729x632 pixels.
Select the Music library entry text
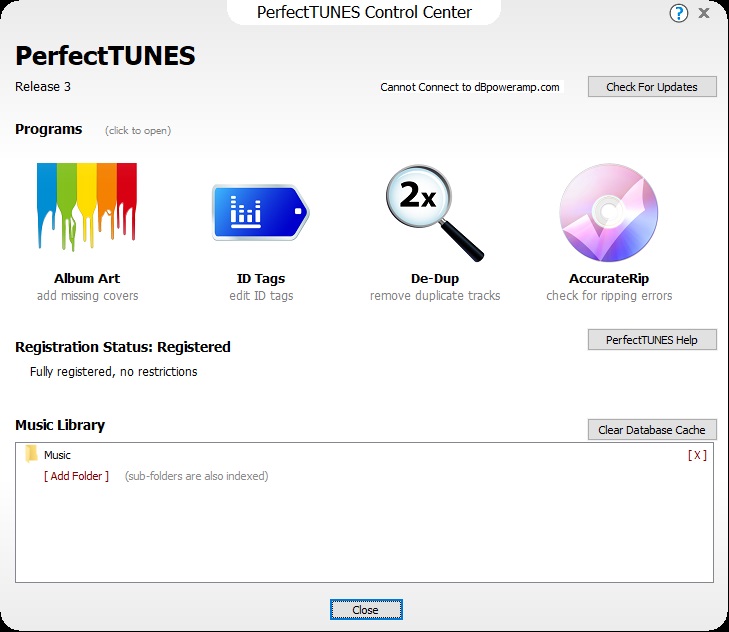(57, 455)
